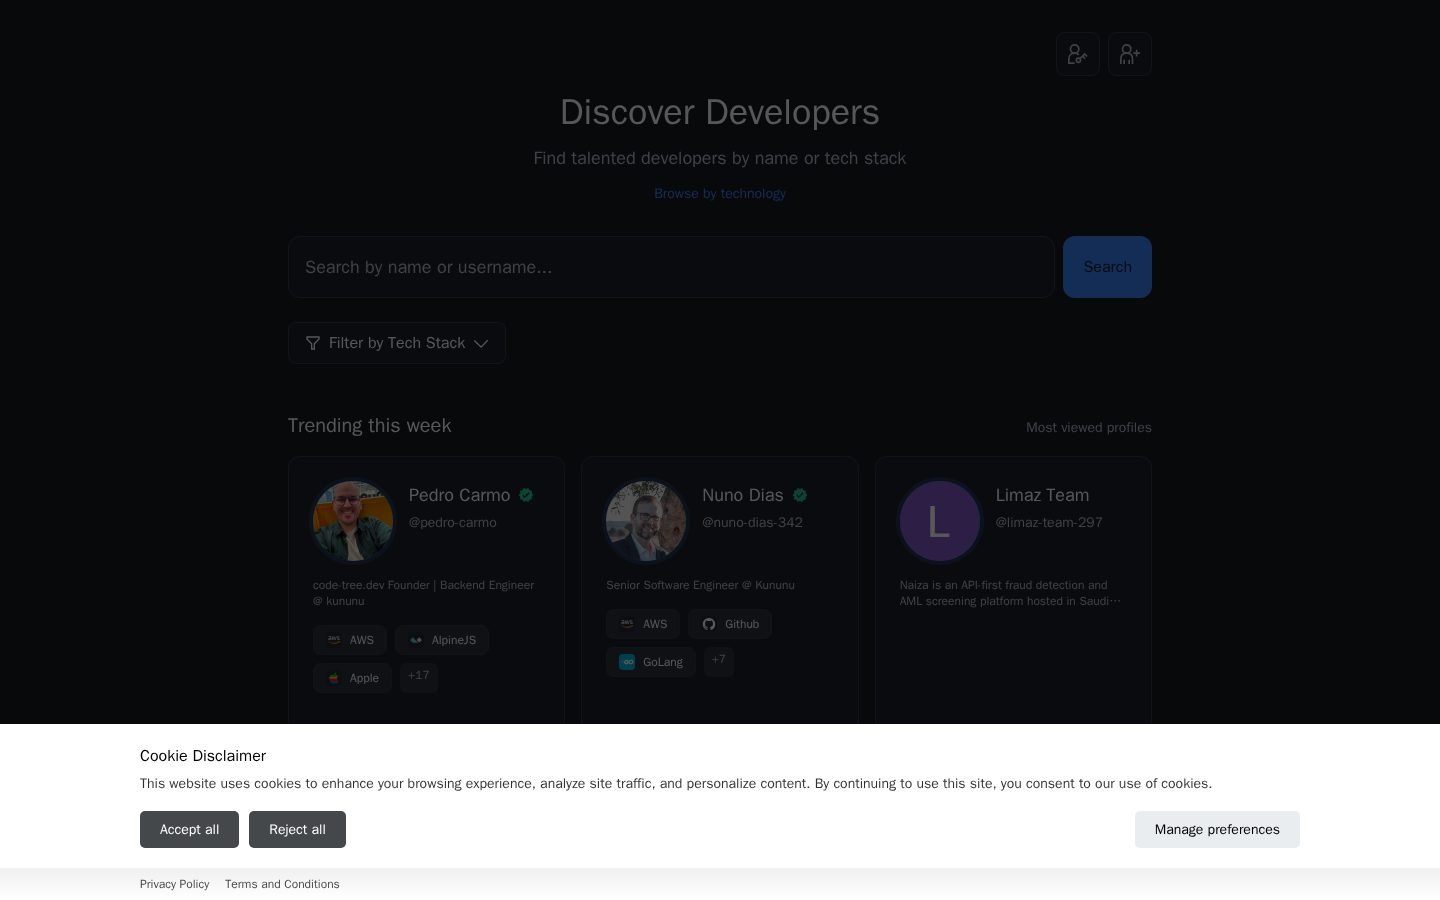The image size is (1440, 900).
Task: Open Pedro Carmo's avatar photo
Action: pos(353,521)
